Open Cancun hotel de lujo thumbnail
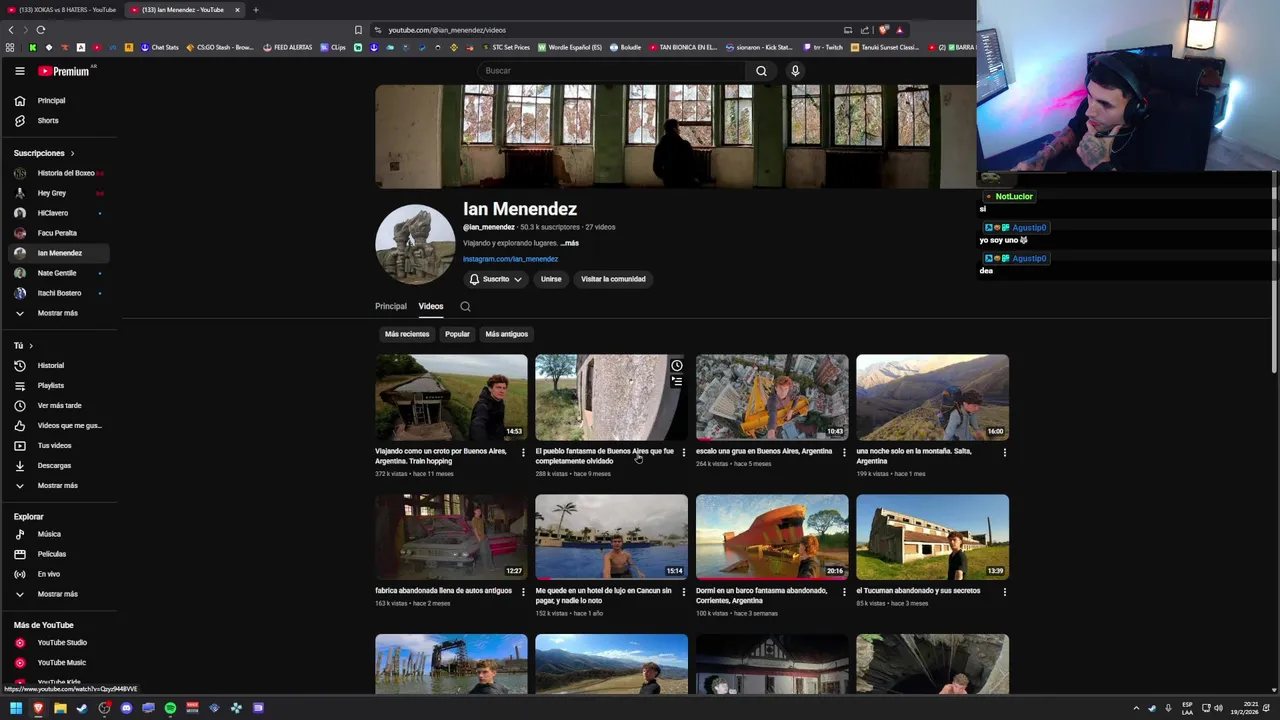The height and width of the screenshot is (720, 1280). (x=611, y=537)
